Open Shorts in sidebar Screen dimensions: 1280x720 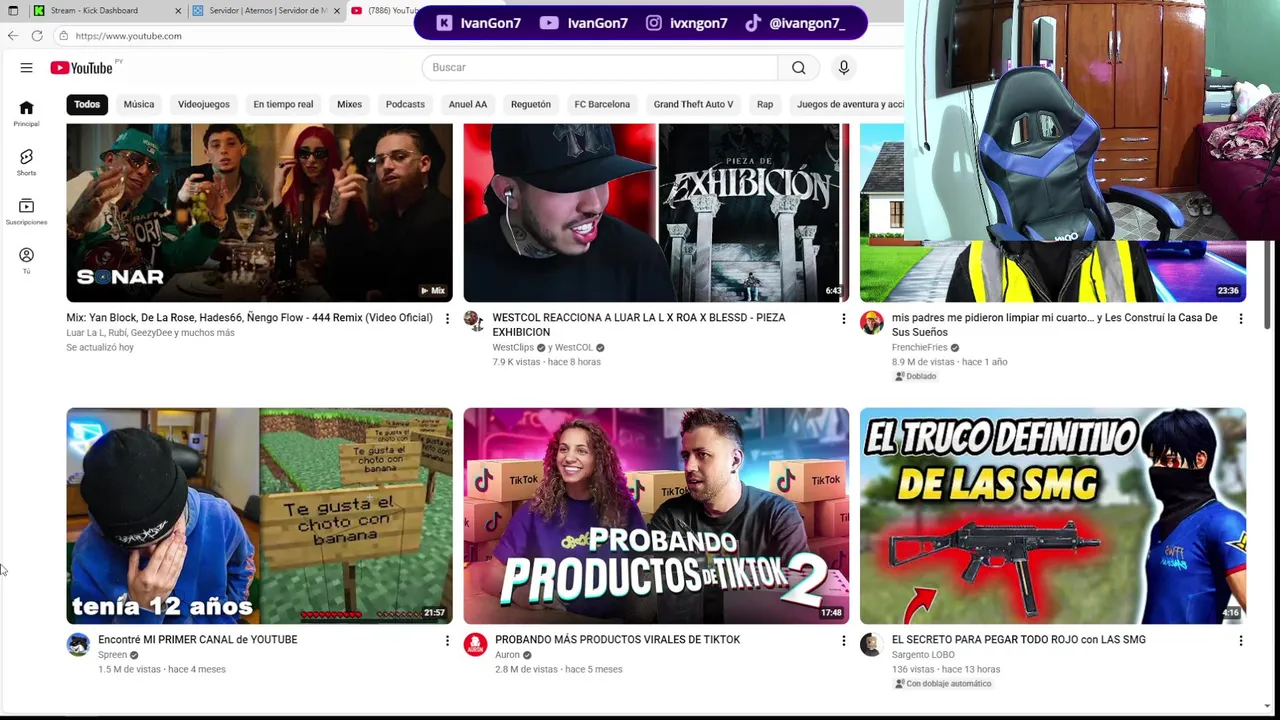(x=26, y=162)
